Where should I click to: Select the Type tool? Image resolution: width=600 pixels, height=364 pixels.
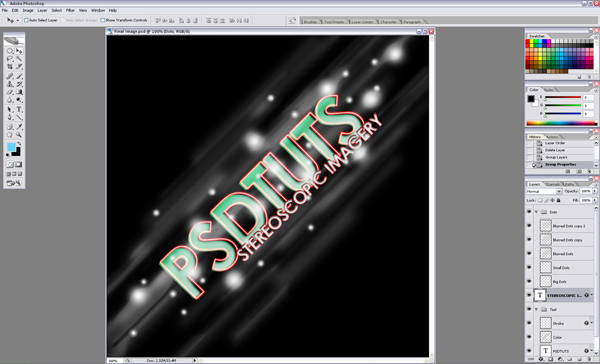coord(19,110)
